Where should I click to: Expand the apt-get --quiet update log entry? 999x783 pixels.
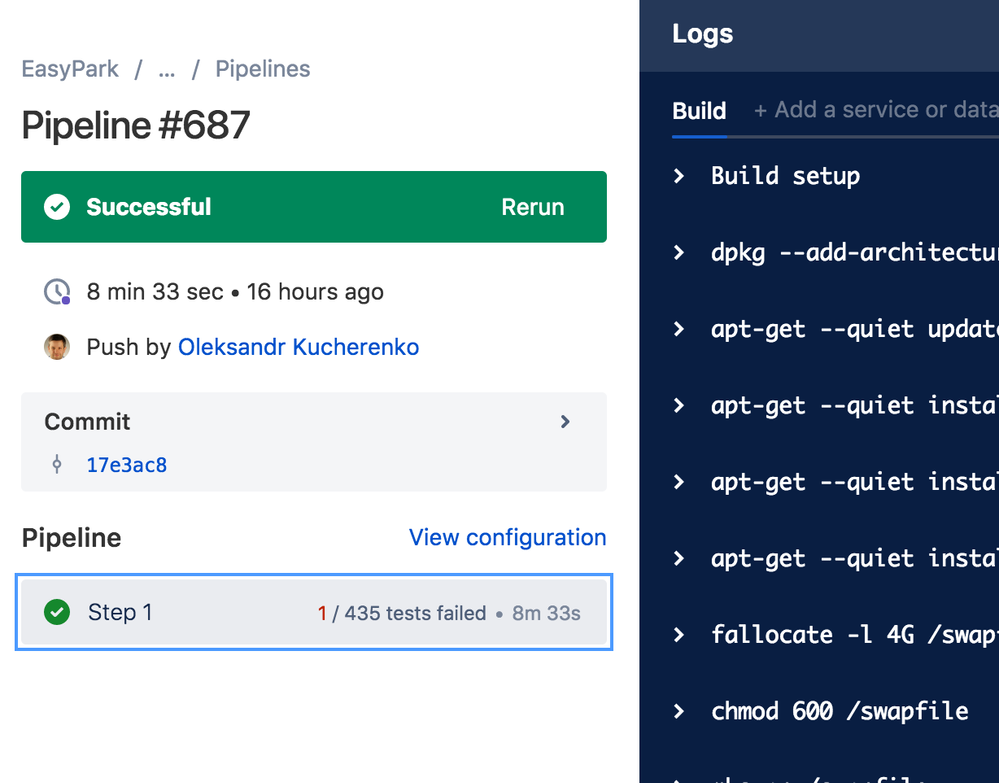coord(679,329)
